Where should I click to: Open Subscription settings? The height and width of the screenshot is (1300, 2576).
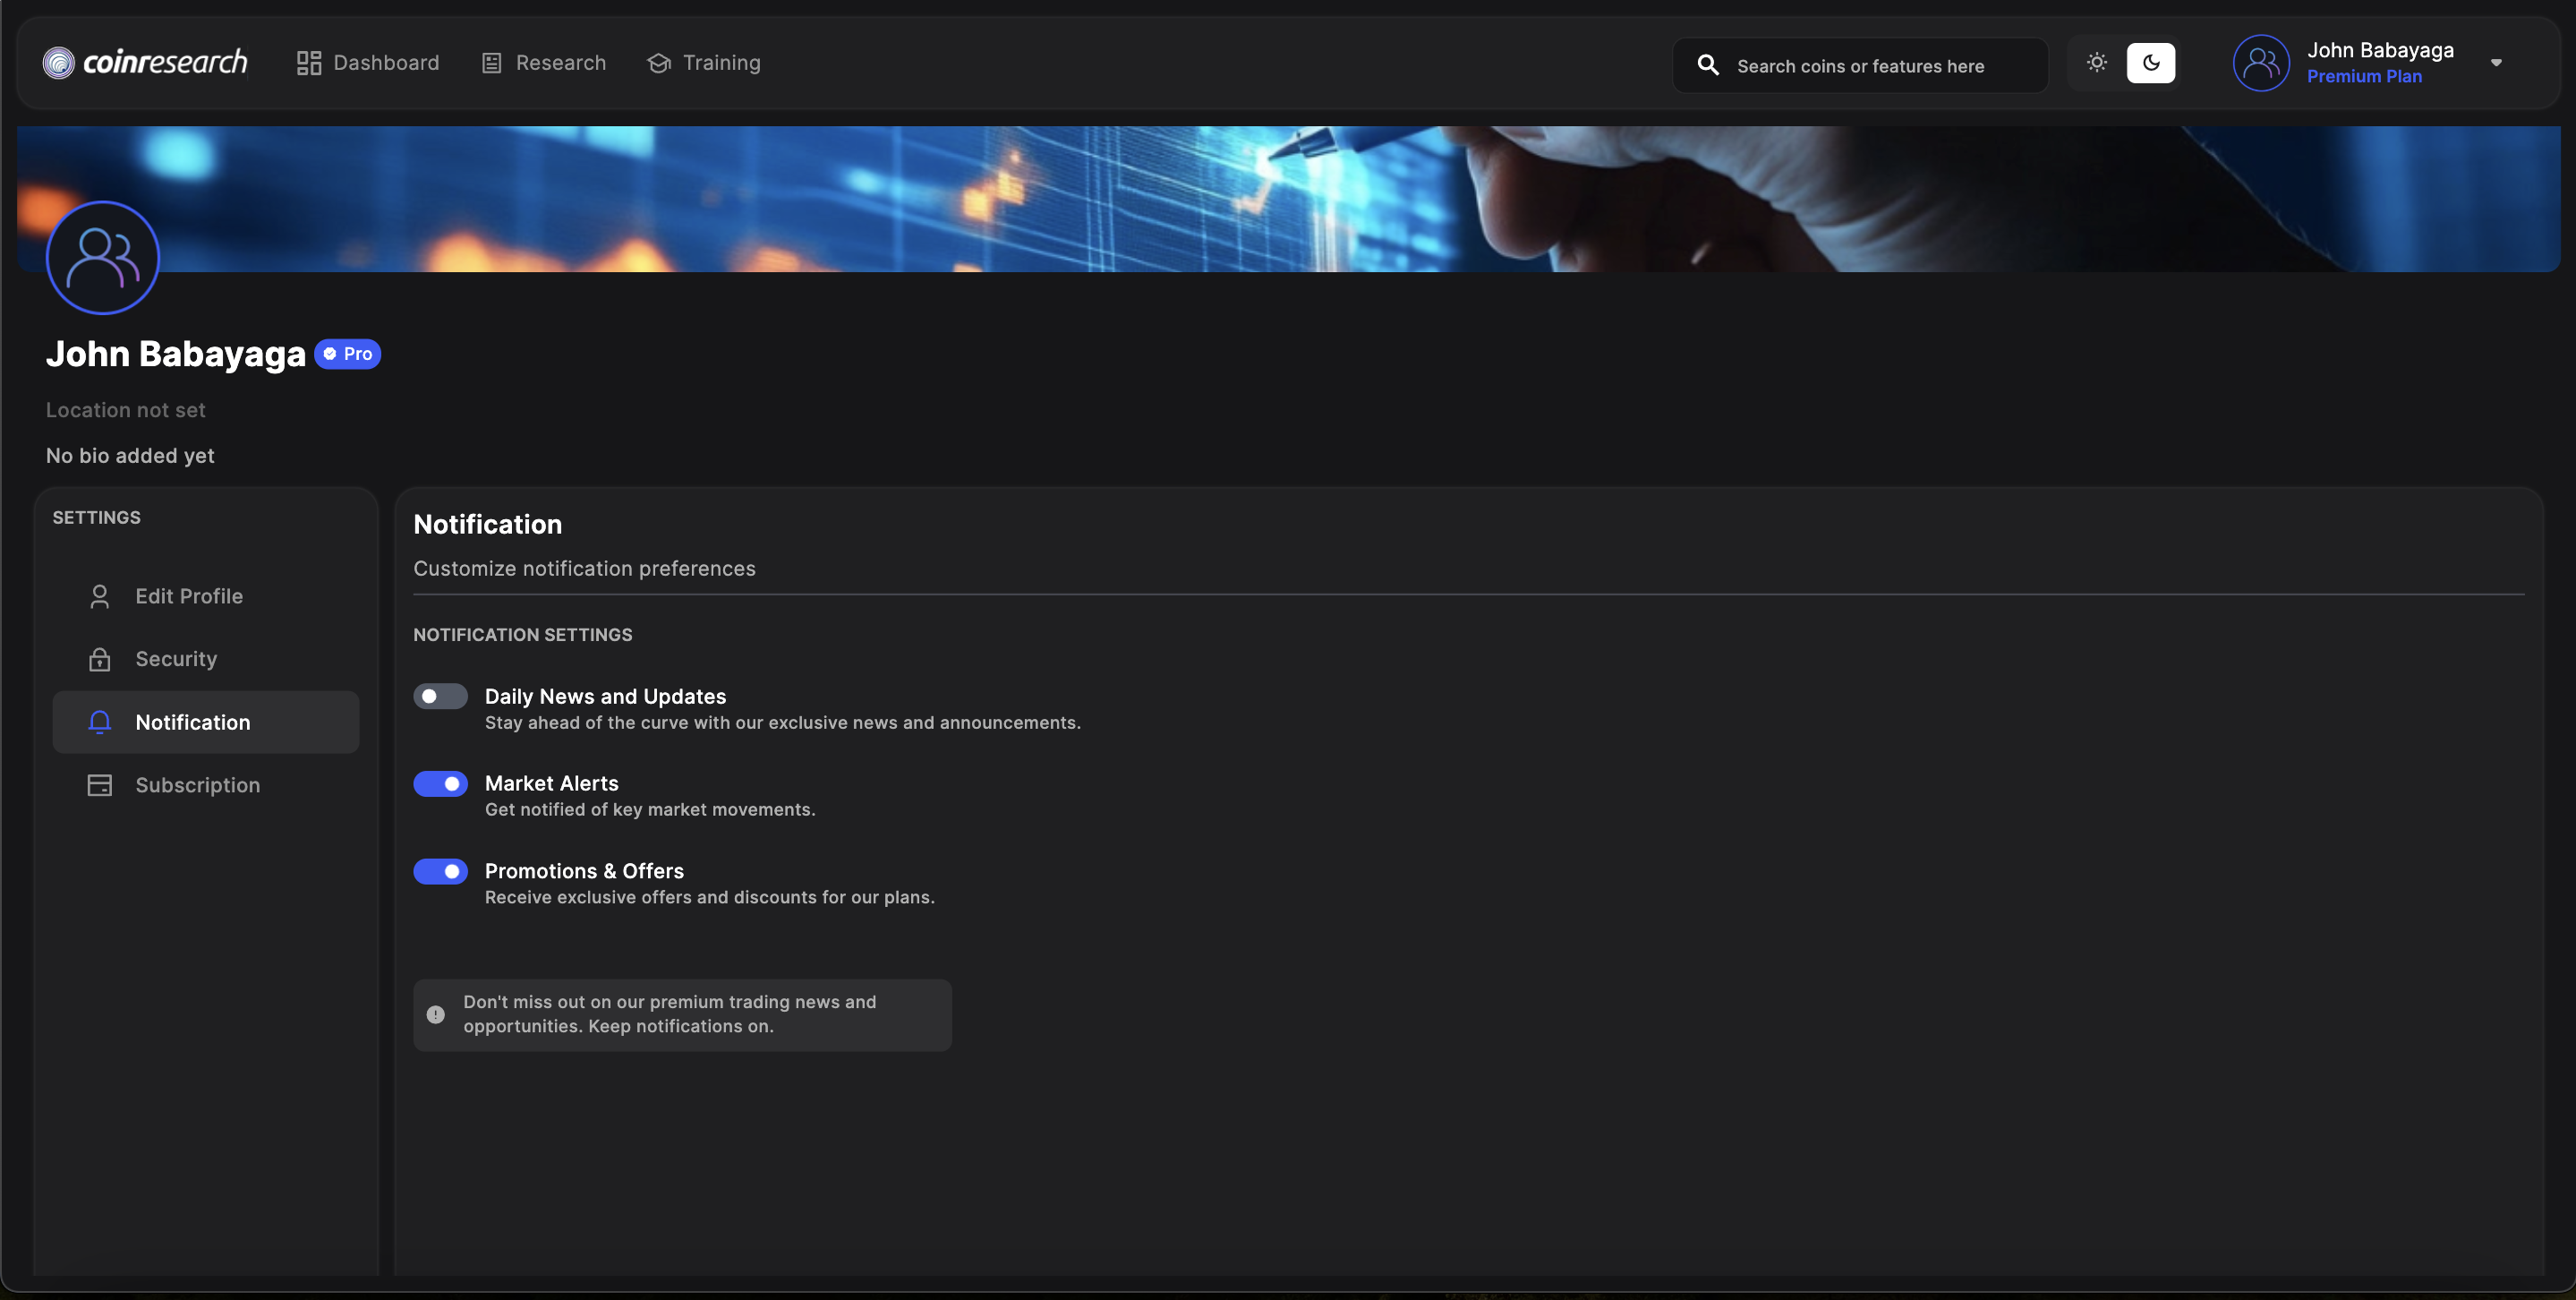(x=206, y=785)
